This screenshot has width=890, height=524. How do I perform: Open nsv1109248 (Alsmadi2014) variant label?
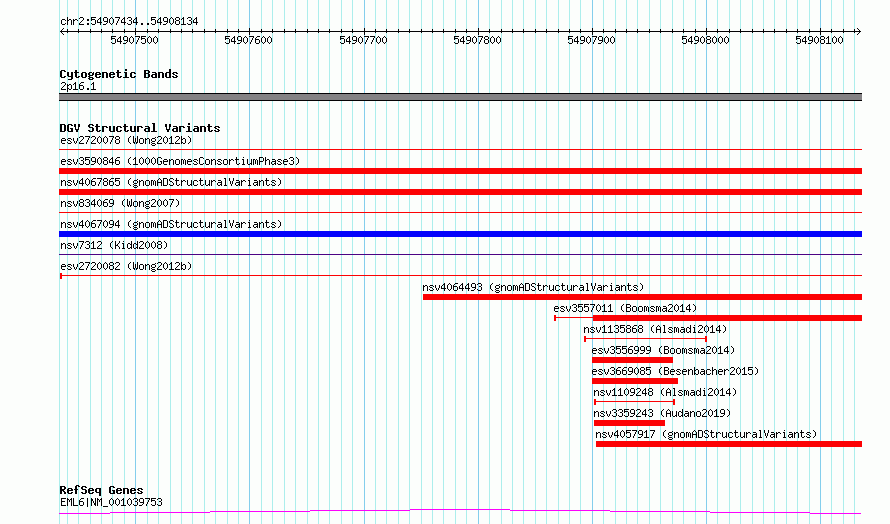point(665,392)
